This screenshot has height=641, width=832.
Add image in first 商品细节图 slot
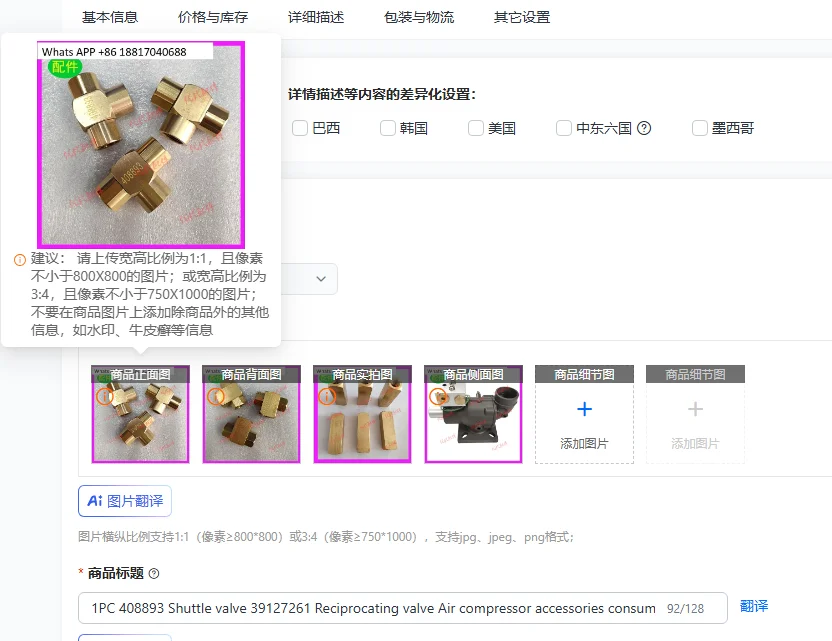(x=584, y=414)
